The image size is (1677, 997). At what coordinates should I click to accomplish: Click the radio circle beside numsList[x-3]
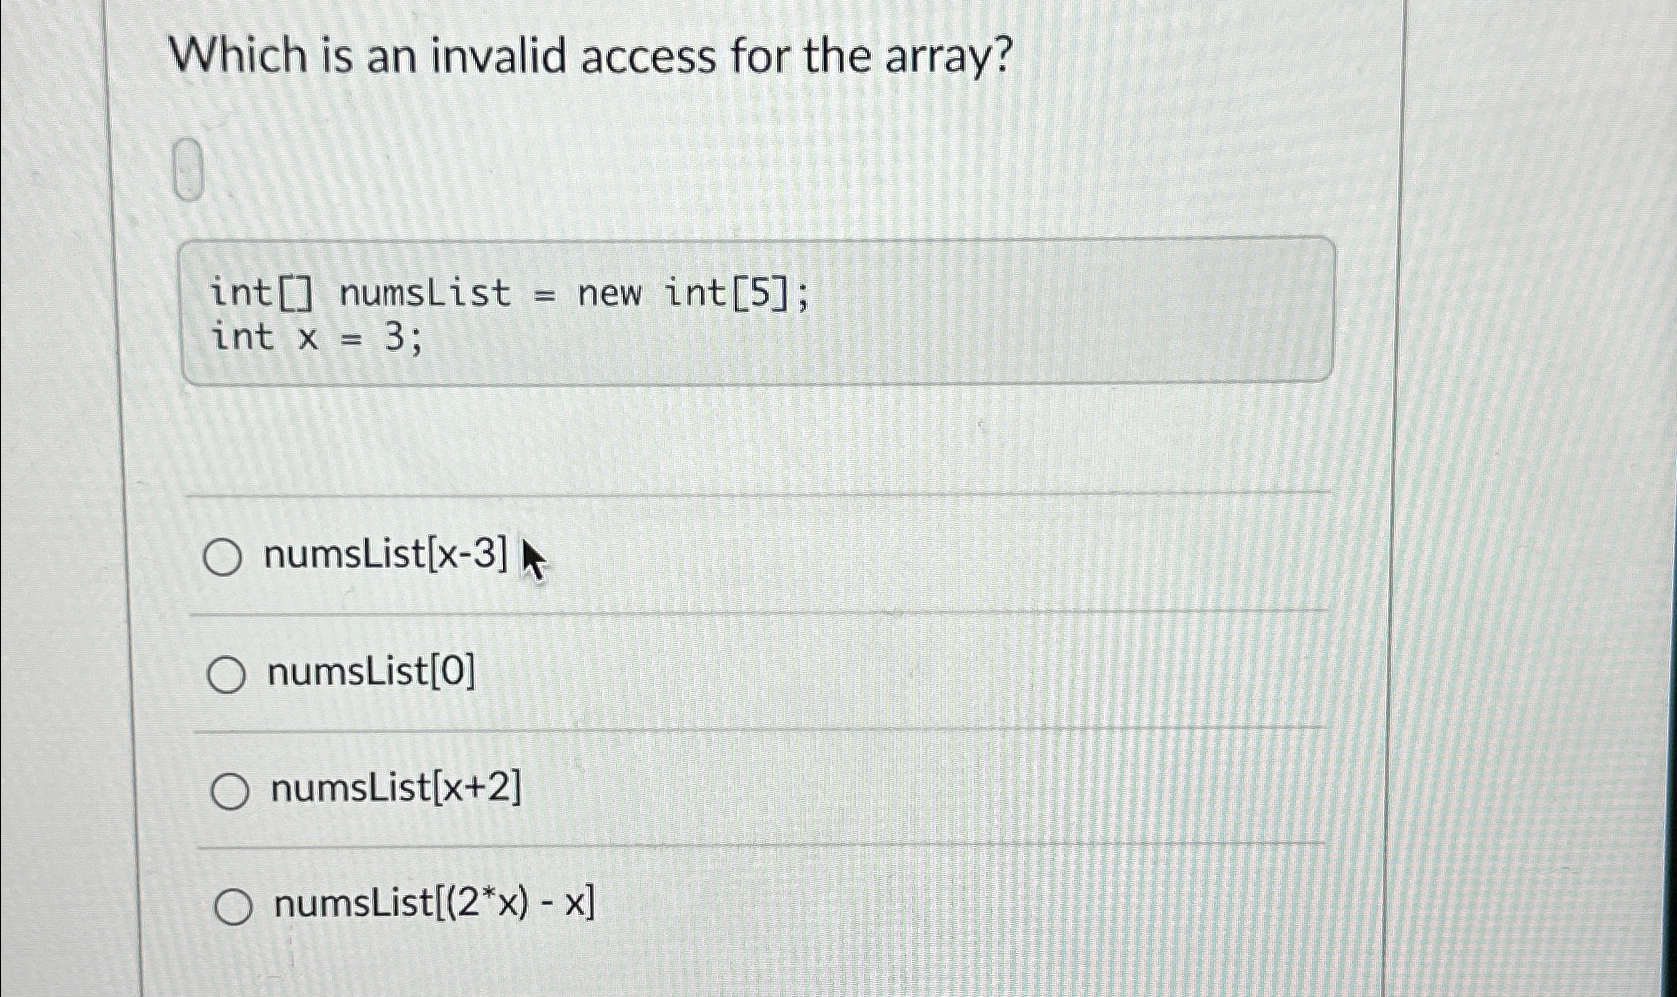pos(226,556)
